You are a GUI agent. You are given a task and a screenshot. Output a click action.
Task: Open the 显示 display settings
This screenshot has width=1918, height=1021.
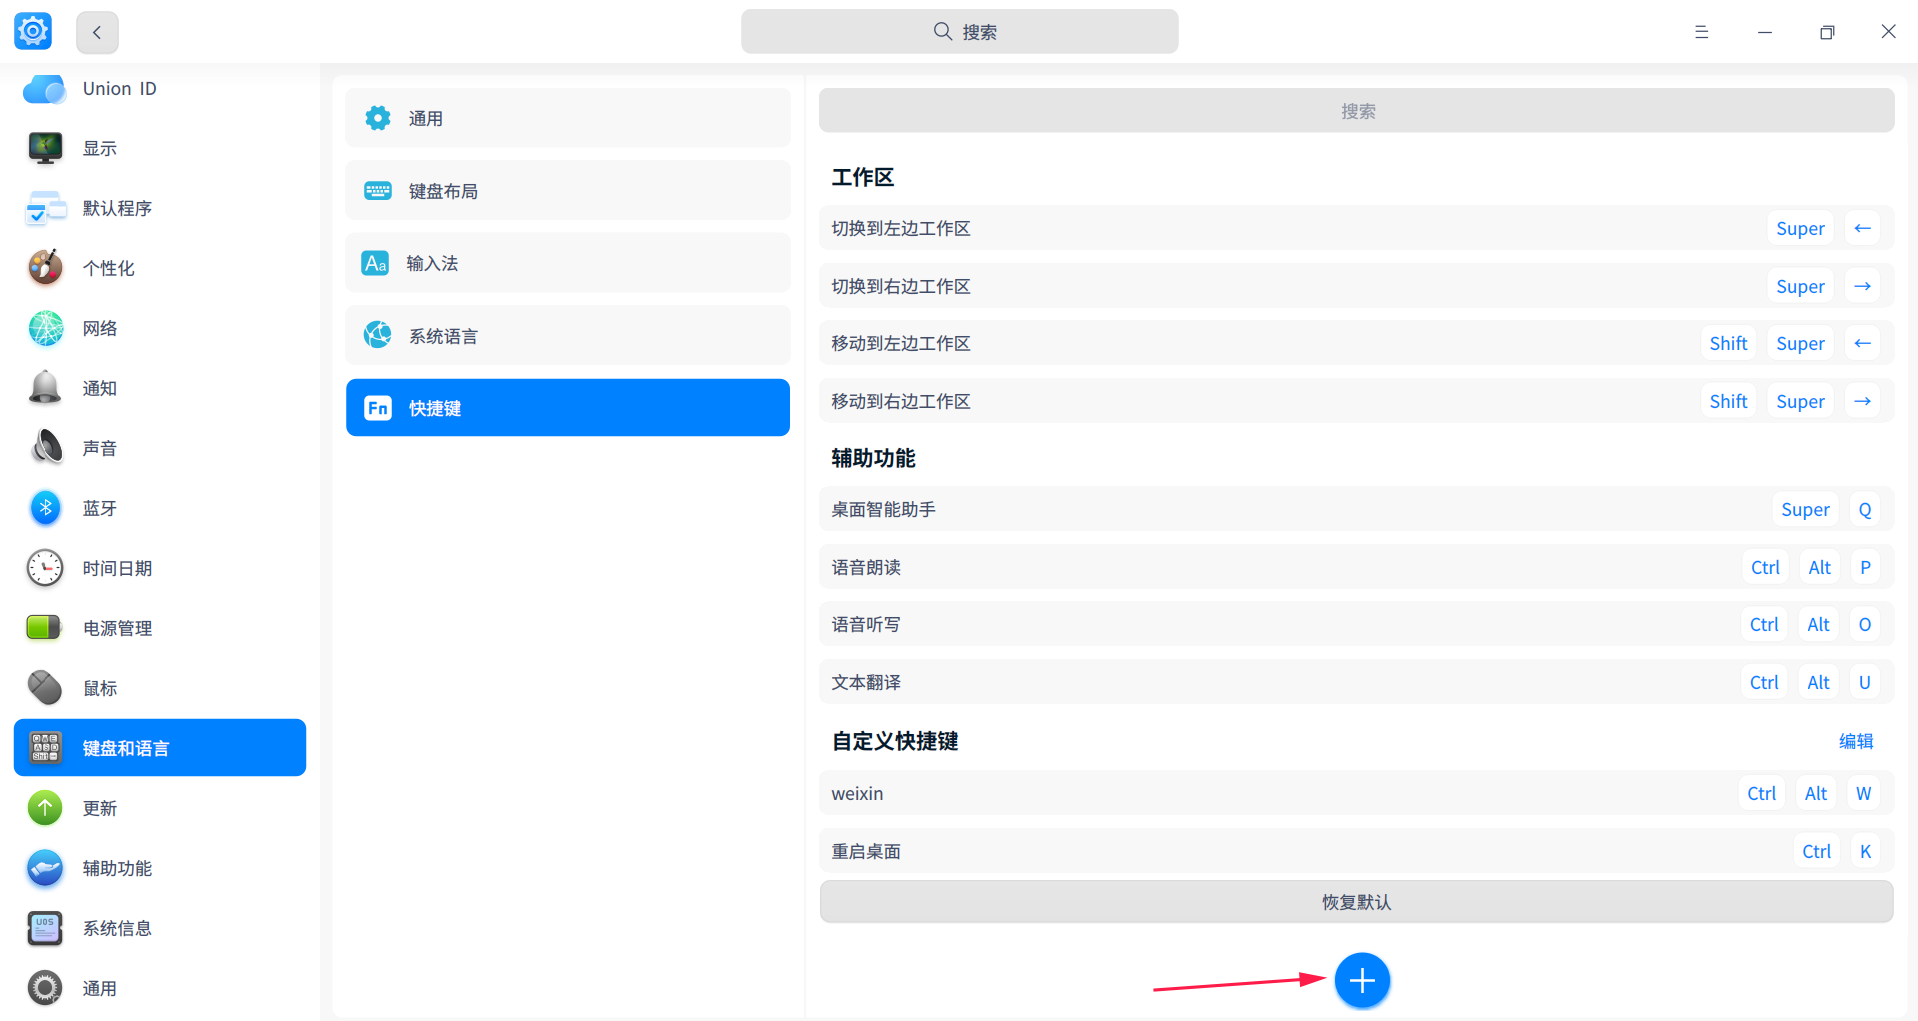(x=100, y=148)
